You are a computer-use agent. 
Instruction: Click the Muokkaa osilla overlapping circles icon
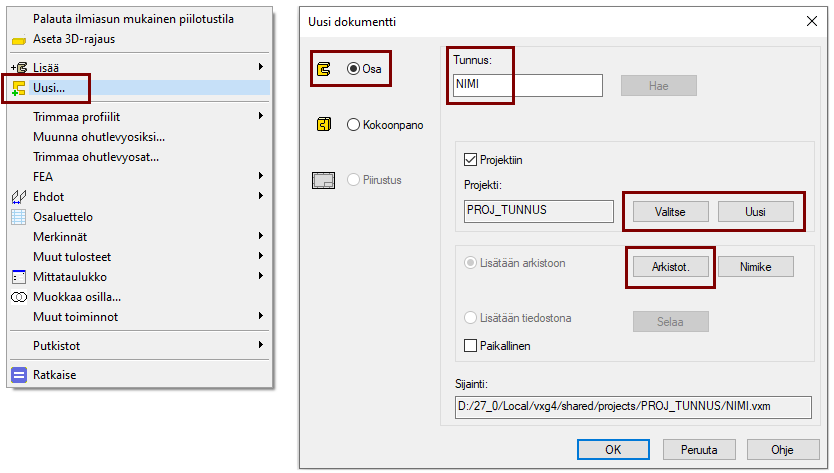(19, 297)
